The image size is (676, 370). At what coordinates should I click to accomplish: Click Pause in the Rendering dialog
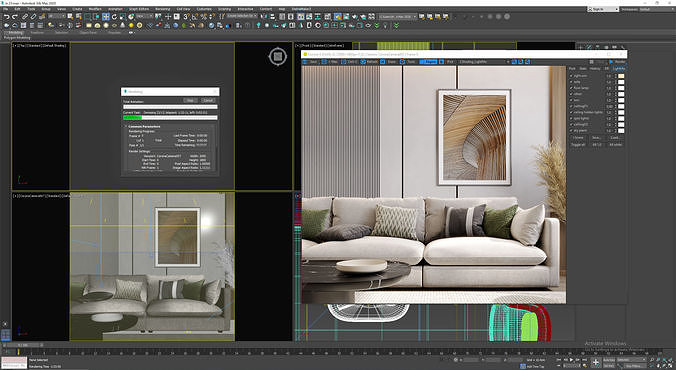(x=191, y=100)
